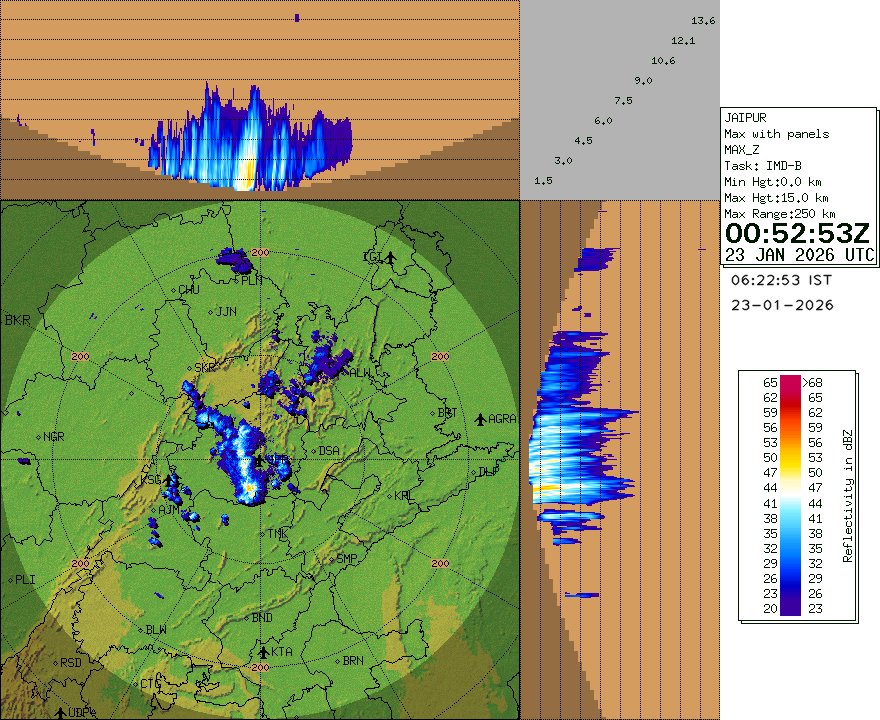Click the AGRA airport airplane icon

pyautogui.click(x=480, y=418)
